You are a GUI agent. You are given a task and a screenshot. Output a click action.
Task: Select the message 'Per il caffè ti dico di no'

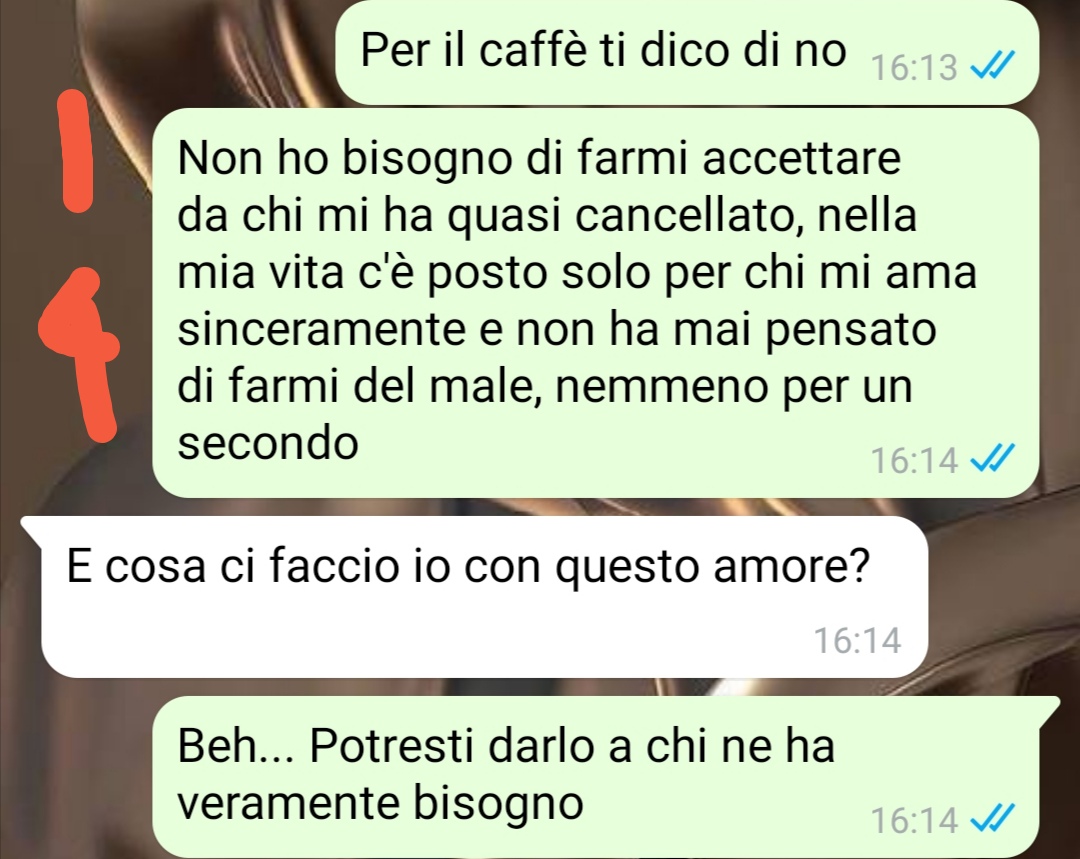tap(687, 52)
